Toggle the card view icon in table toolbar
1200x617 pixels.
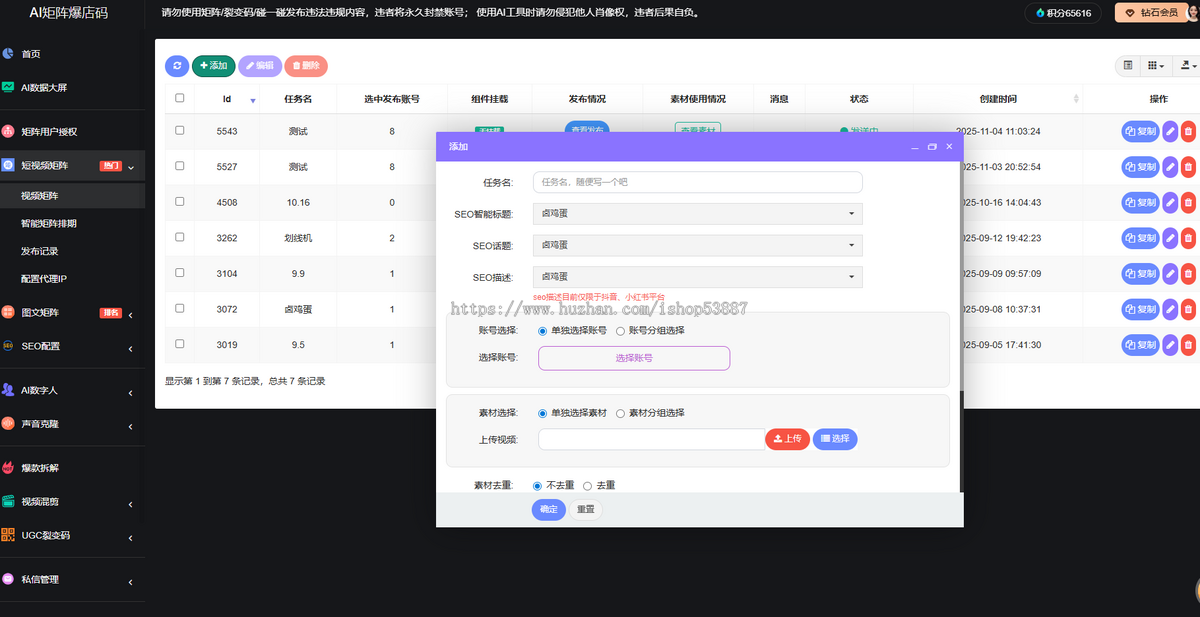click(1128, 65)
